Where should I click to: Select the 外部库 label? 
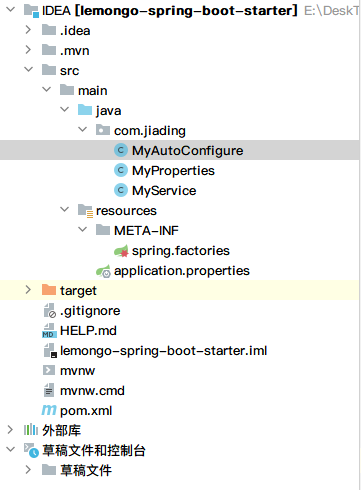pyautogui.click(x=62, y=430)
